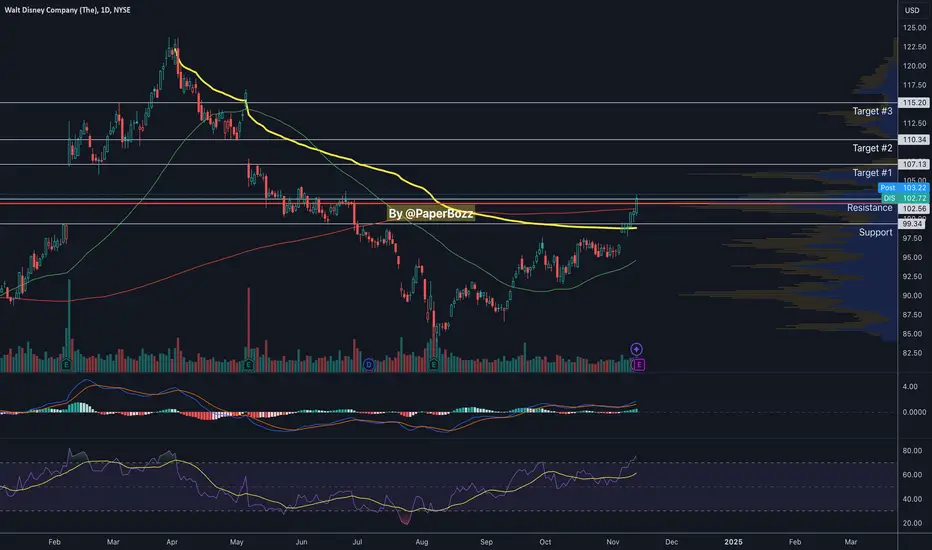The image size is (932, 550).
Task: Click 82.50 on the price axis
Action: [x=912, y=353]
